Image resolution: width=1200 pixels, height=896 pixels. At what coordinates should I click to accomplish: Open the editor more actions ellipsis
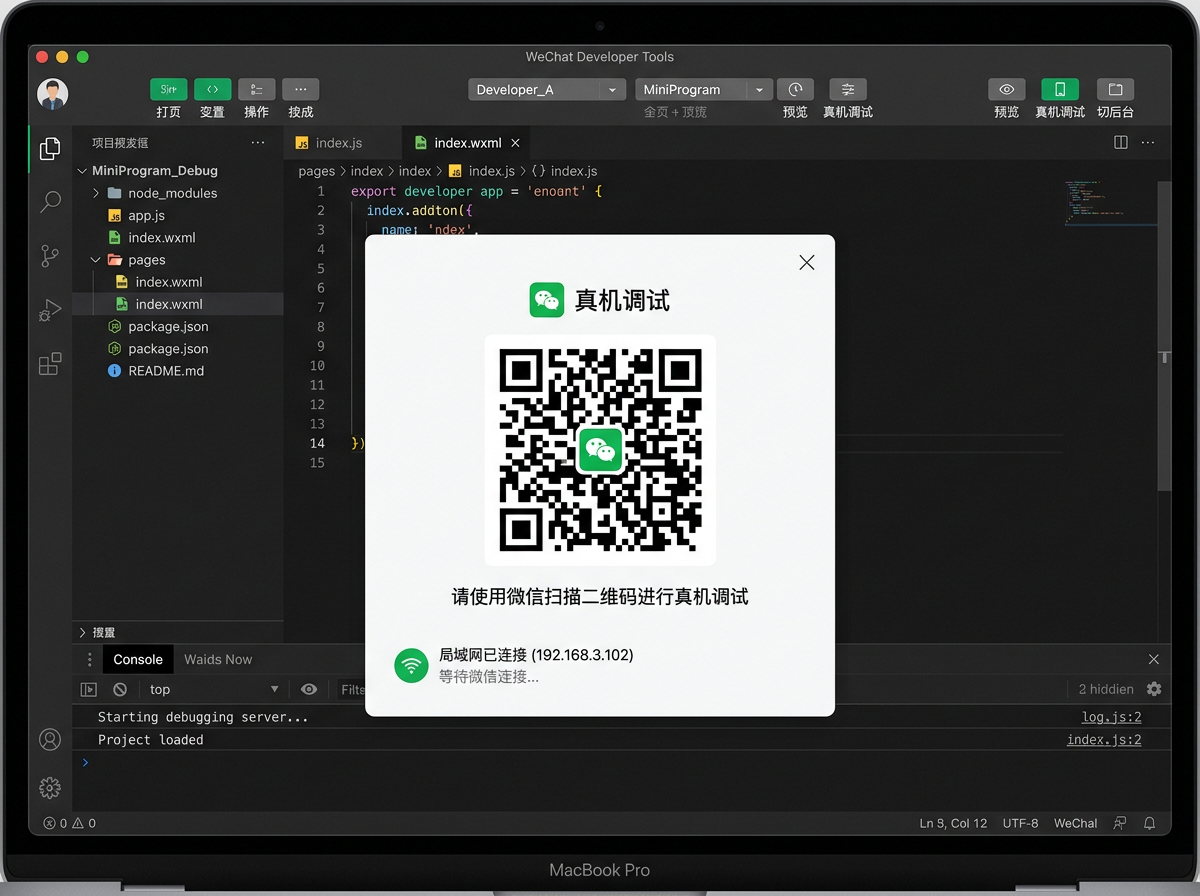1148,143
